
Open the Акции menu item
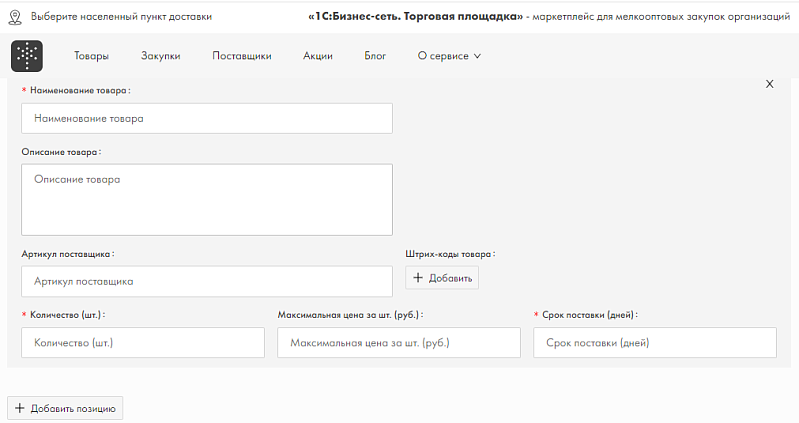[318, 56]
